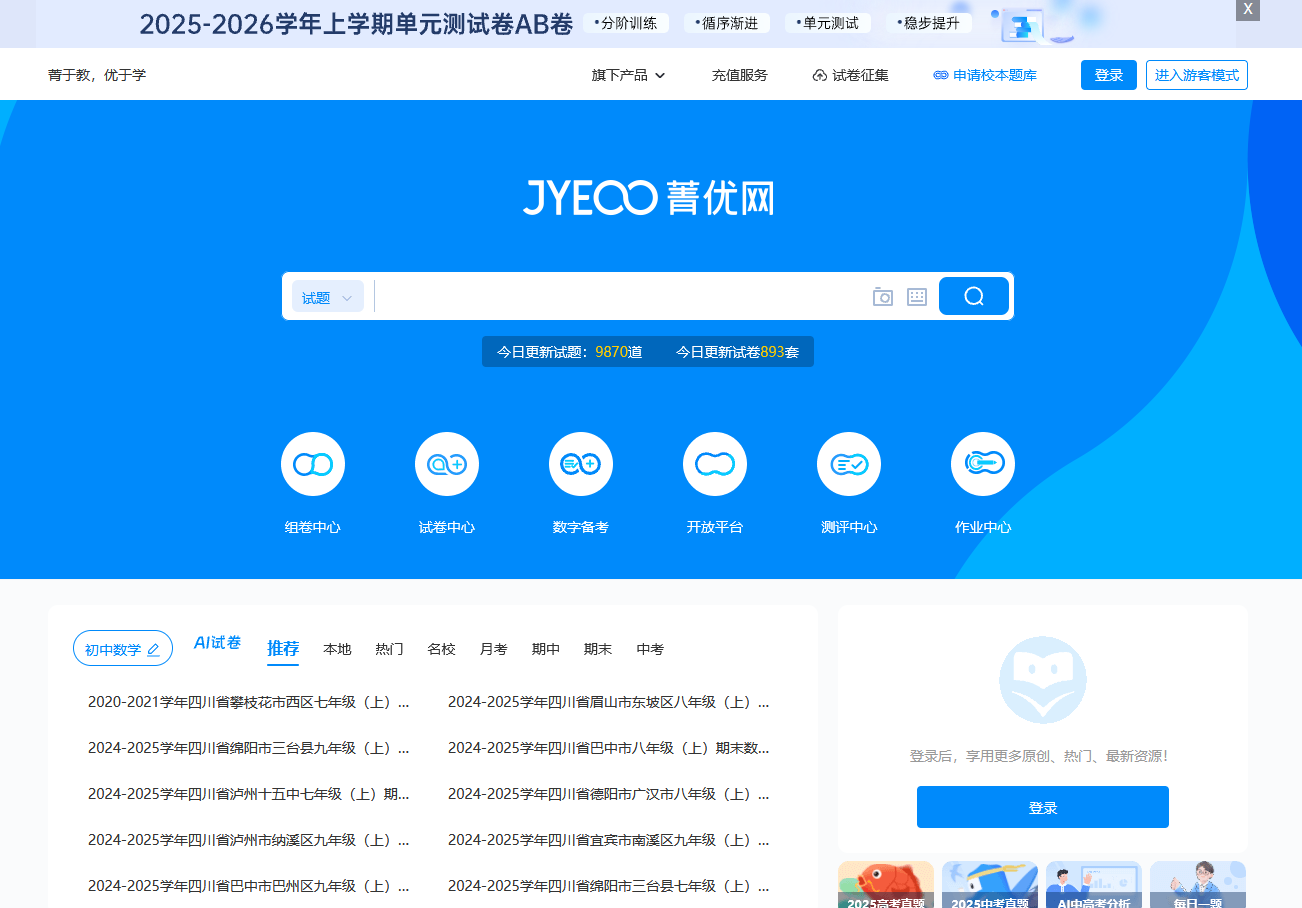Image resolution: width=1302 pixels, height=908 pixels.
Task: Click the wide 登录 button in the login card
Action: pyautogui.click(x=1043, y=807)
